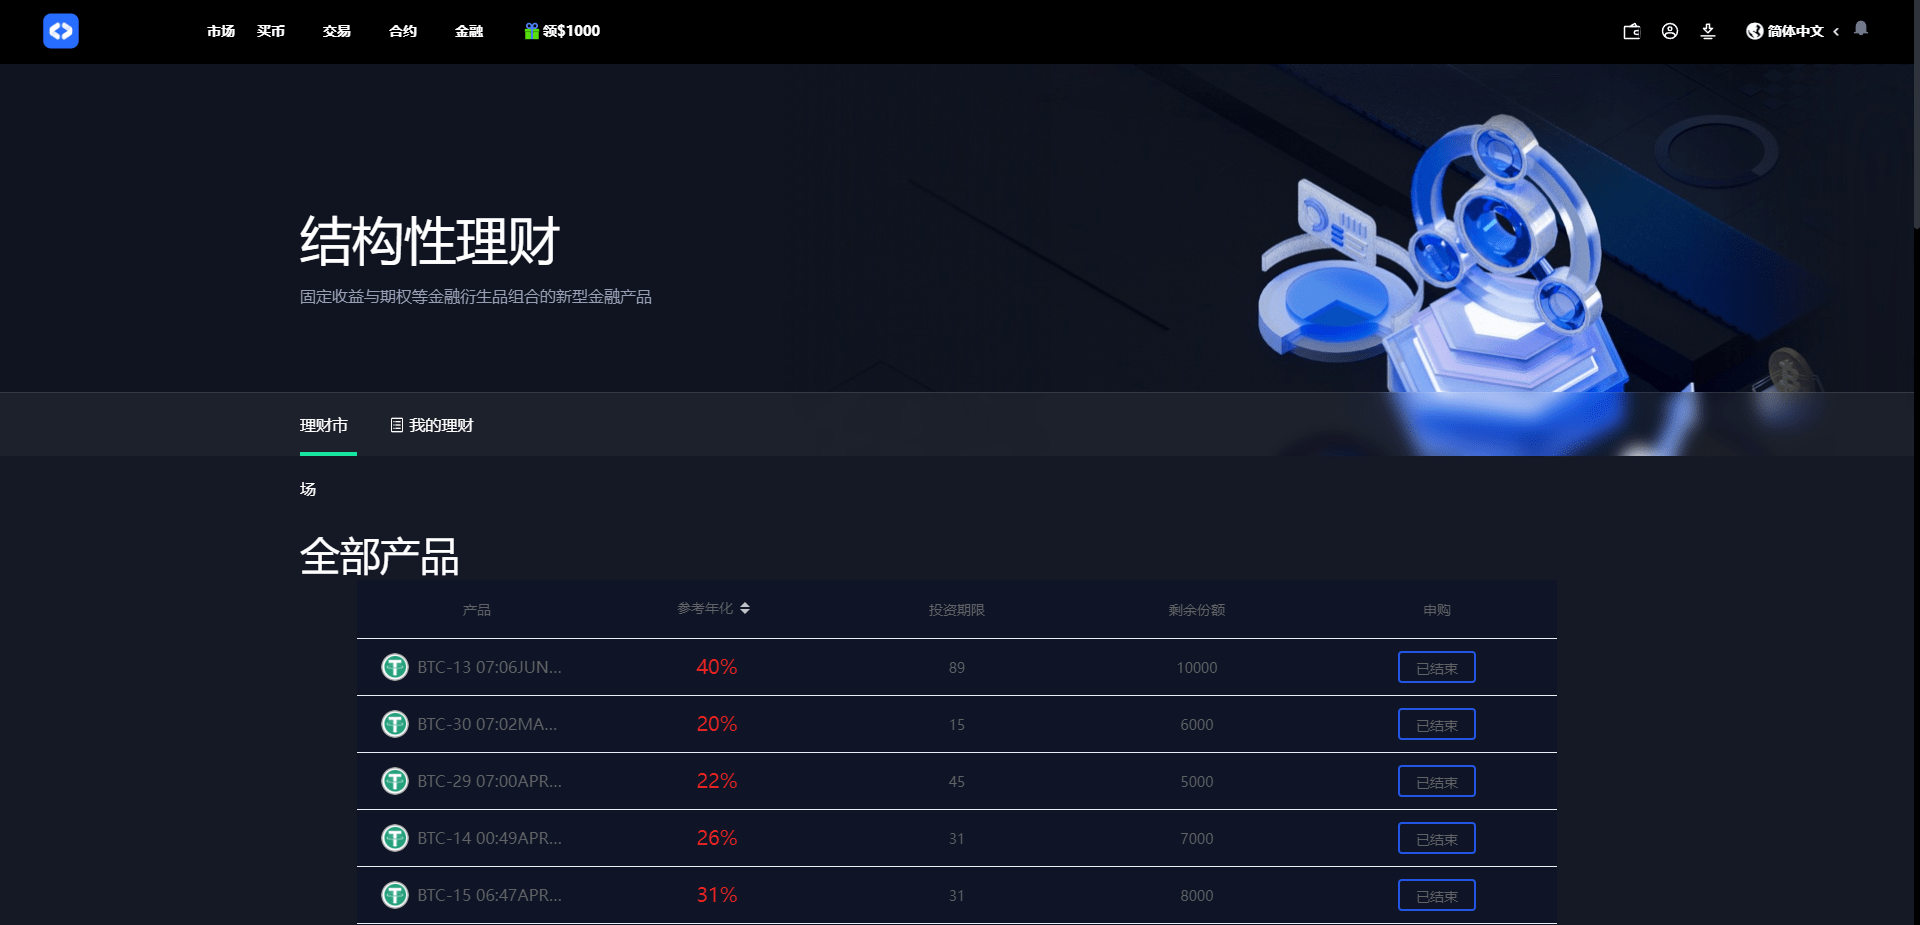Click the 投资期限 column header
Viewport: 1920px width, 925px height.
(957, 610)
